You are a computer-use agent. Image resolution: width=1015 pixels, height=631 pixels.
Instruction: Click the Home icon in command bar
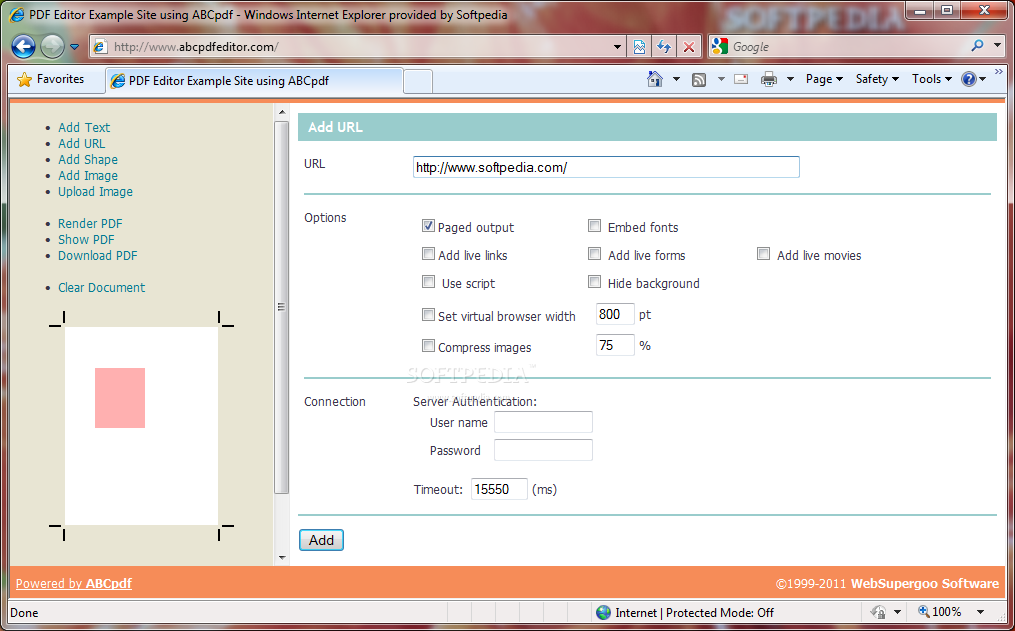click(654, 79)
